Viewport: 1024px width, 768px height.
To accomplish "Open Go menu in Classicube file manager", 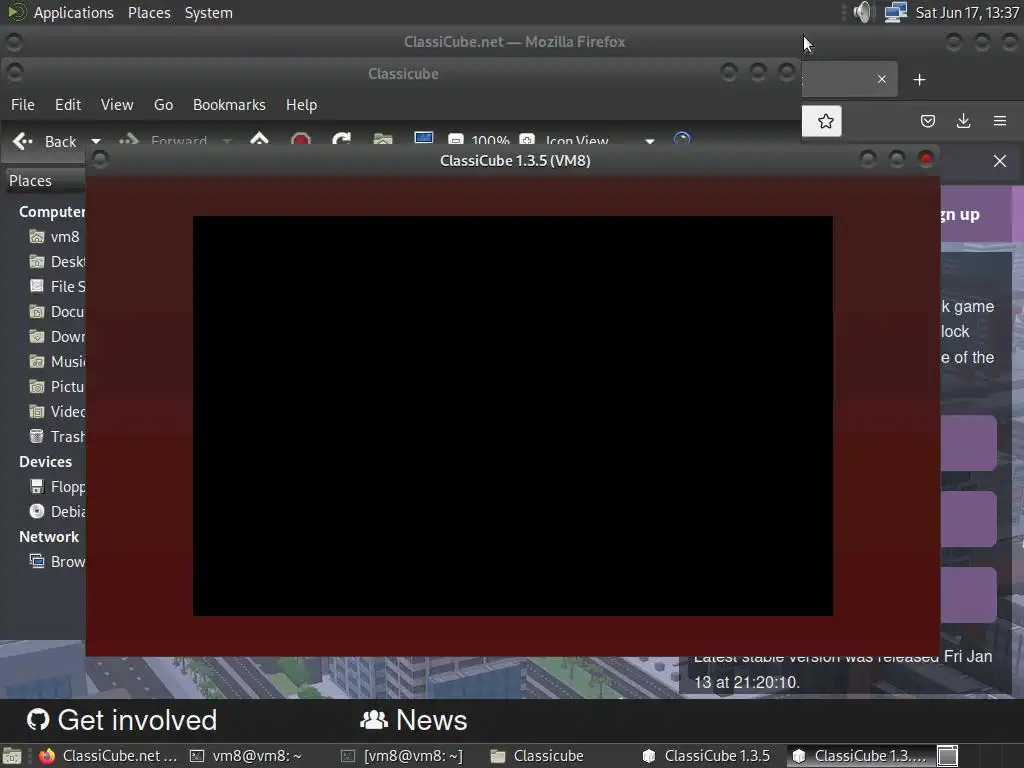I will tap(163, 104).
